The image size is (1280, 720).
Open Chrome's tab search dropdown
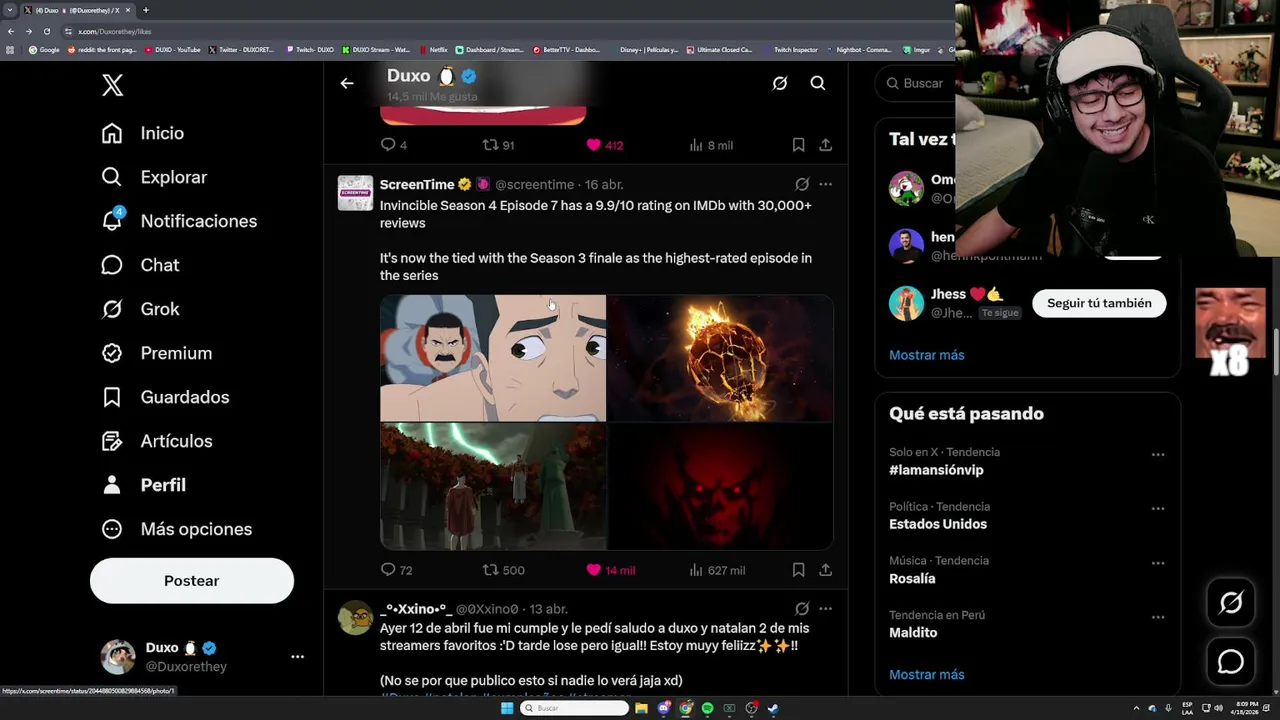click(x=10, y=10)
